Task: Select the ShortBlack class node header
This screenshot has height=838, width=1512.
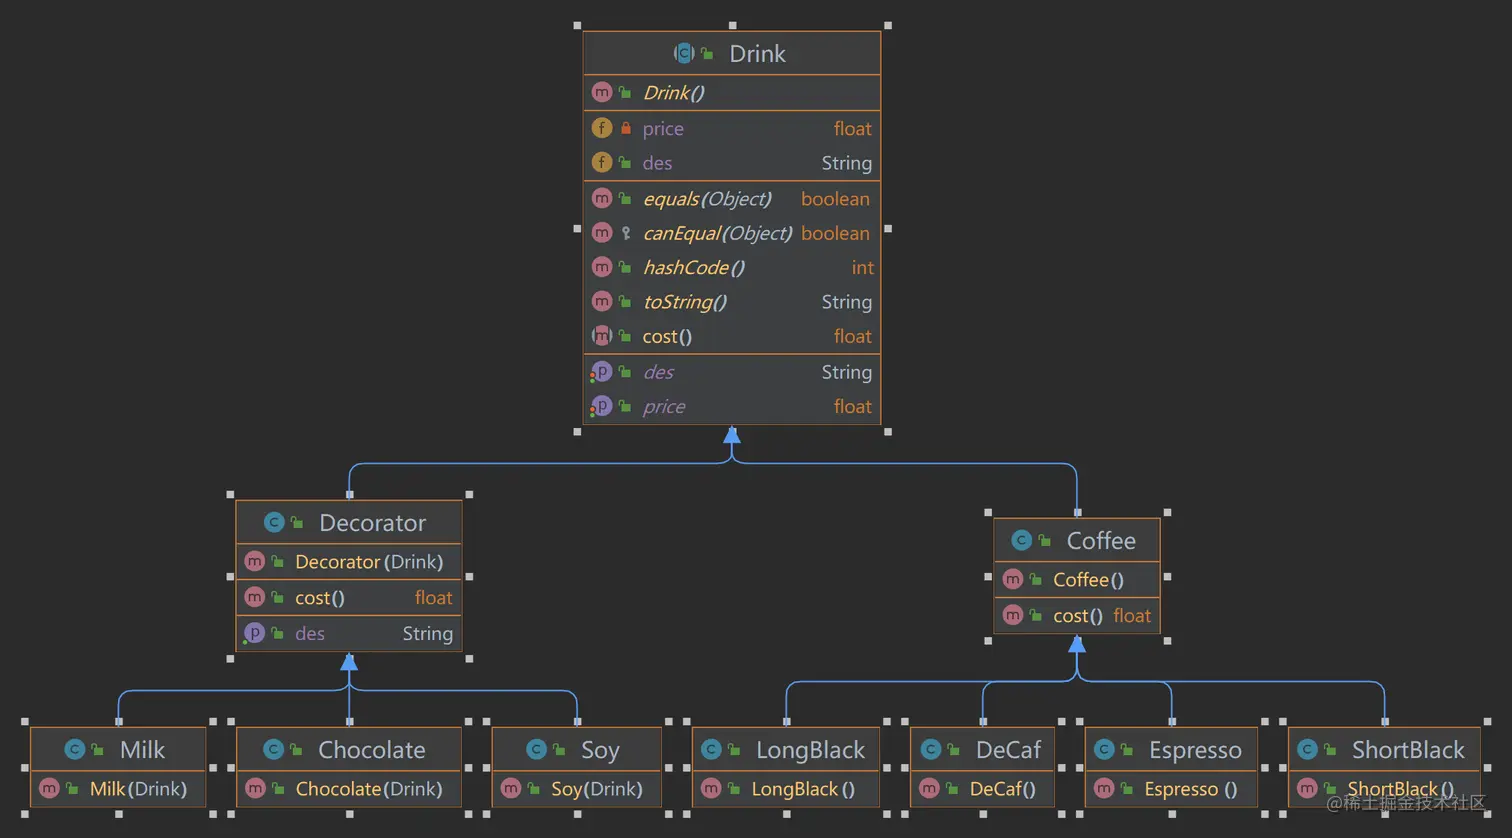Action: point(1384,749)
